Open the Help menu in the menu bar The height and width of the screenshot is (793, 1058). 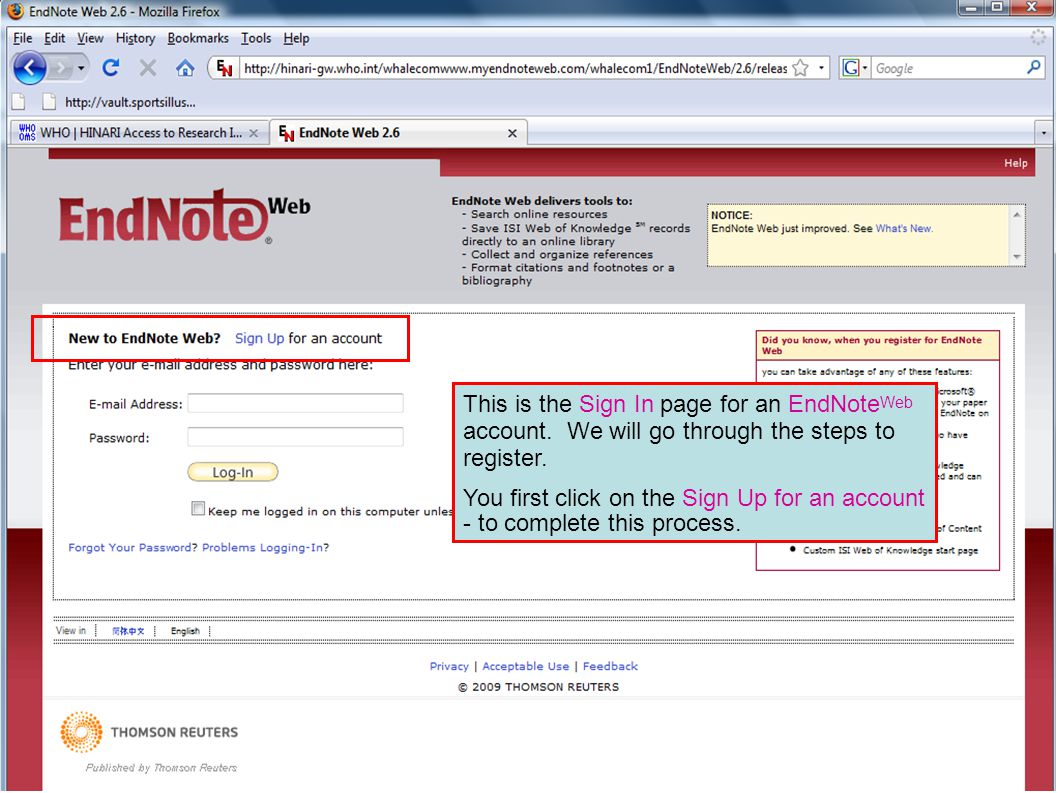pos(296,38)
